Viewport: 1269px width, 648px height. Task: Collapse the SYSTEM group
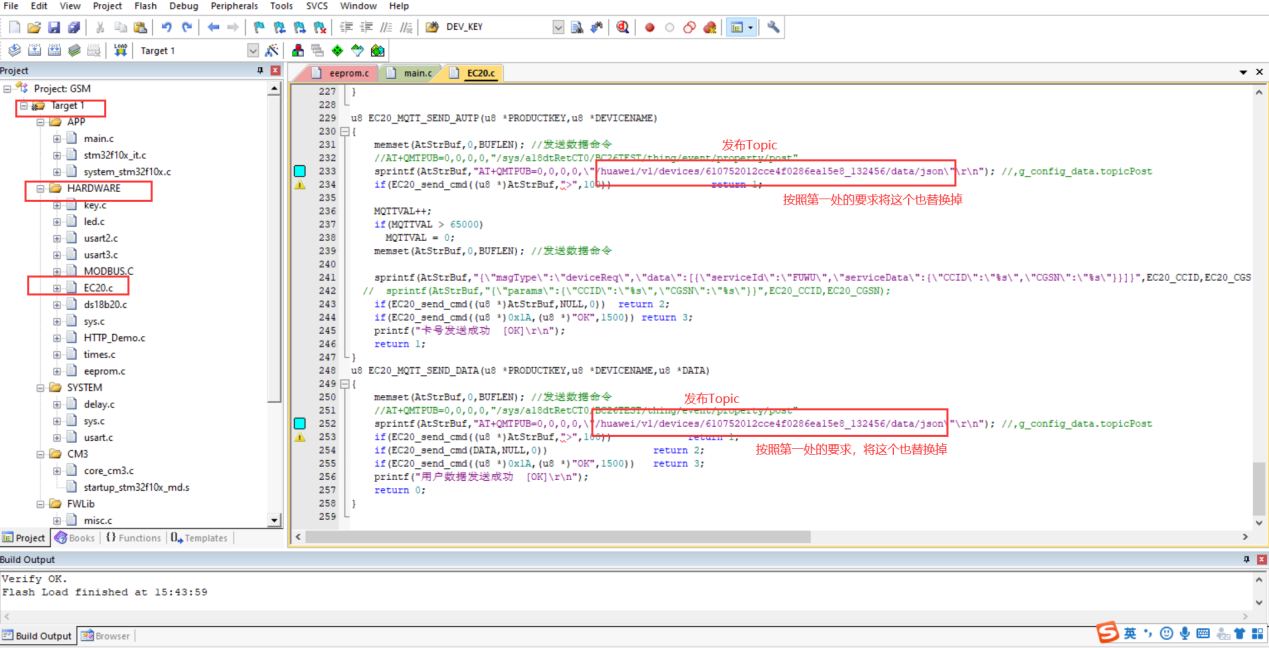[x=41, y=387]
